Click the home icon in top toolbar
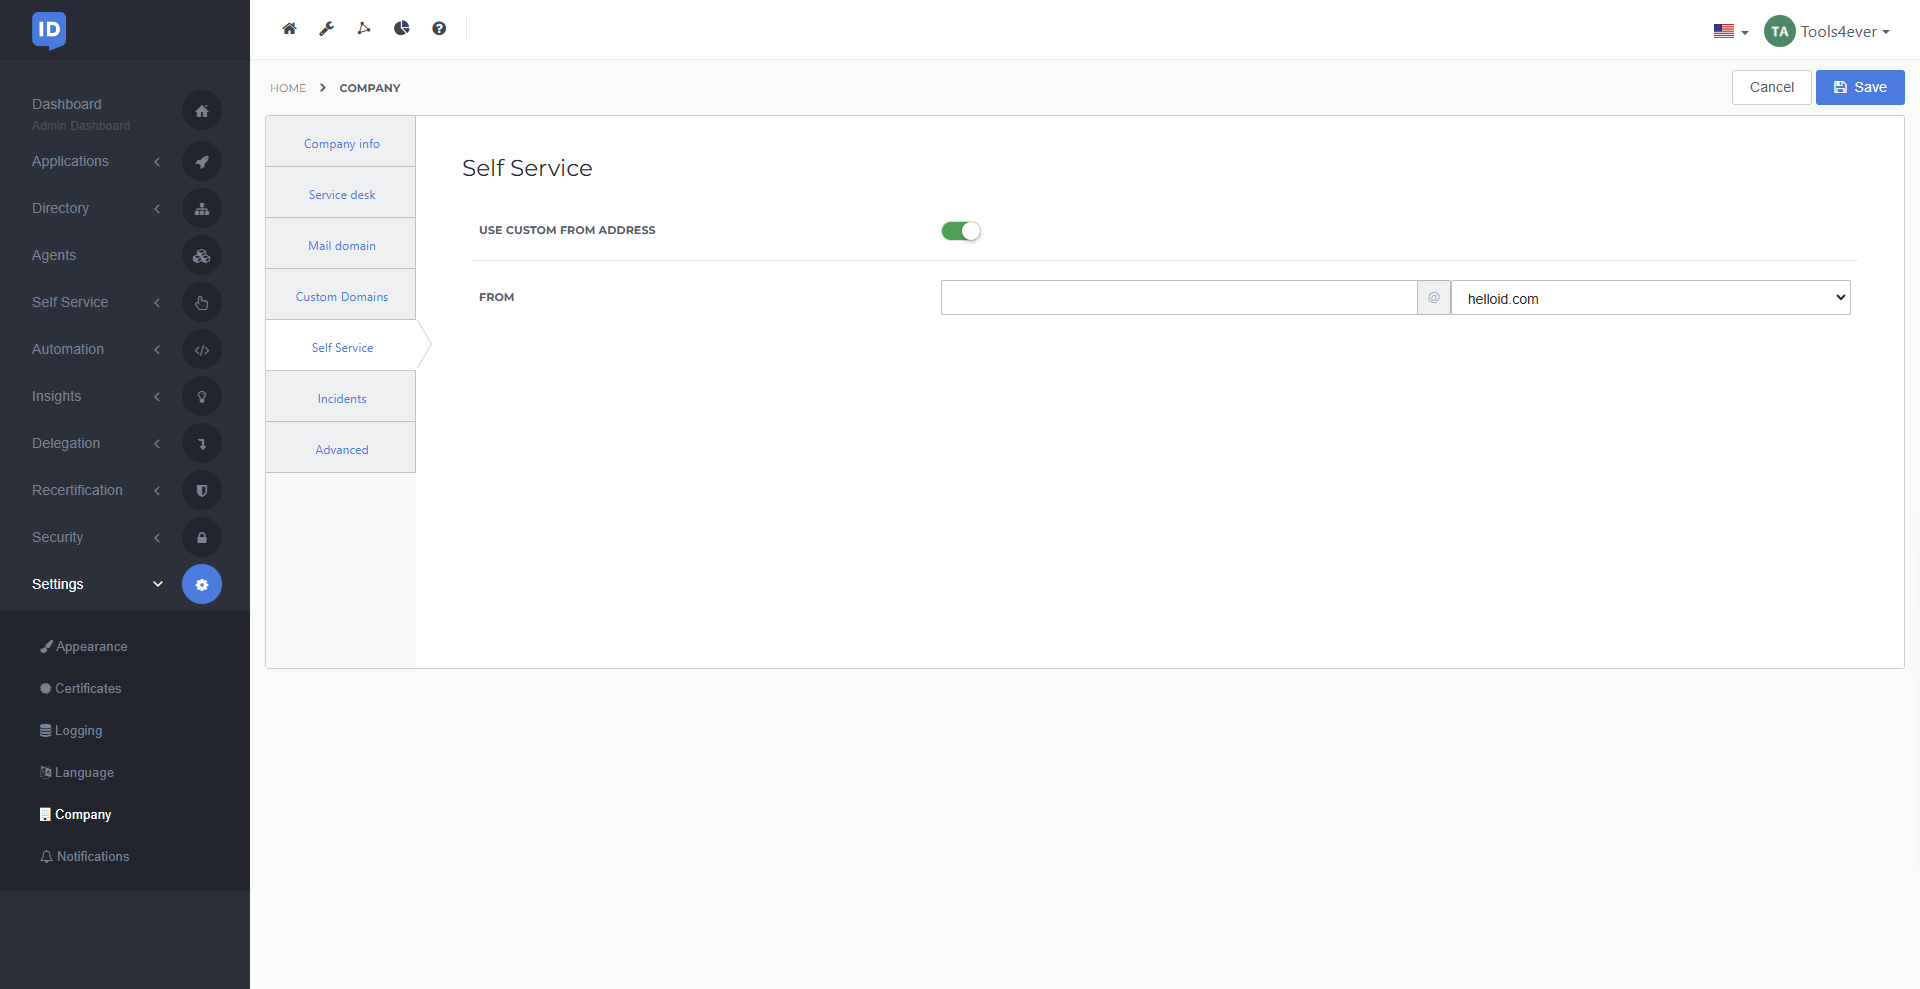This screenshot has height=989, width=1920. click(x=289, y=28)
